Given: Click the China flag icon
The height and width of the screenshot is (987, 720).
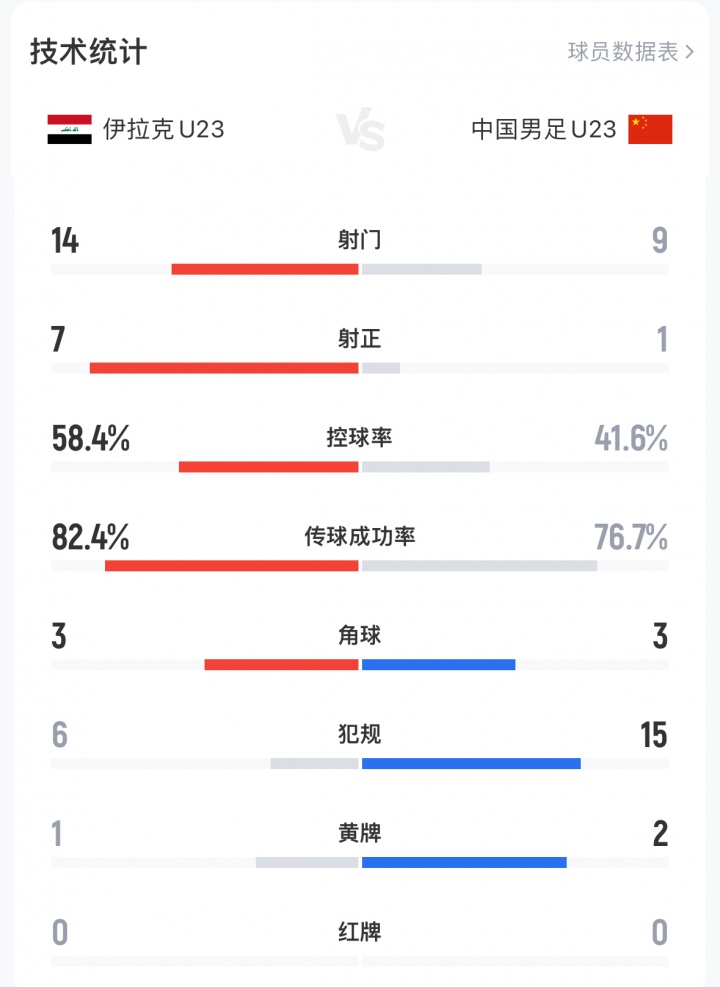Looking at the screenshot, I should (x=650, y=129).
